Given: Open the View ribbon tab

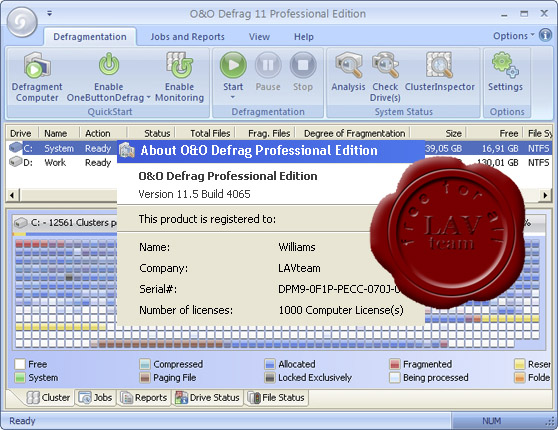Looking at the screenshot, I should (259, 37).
